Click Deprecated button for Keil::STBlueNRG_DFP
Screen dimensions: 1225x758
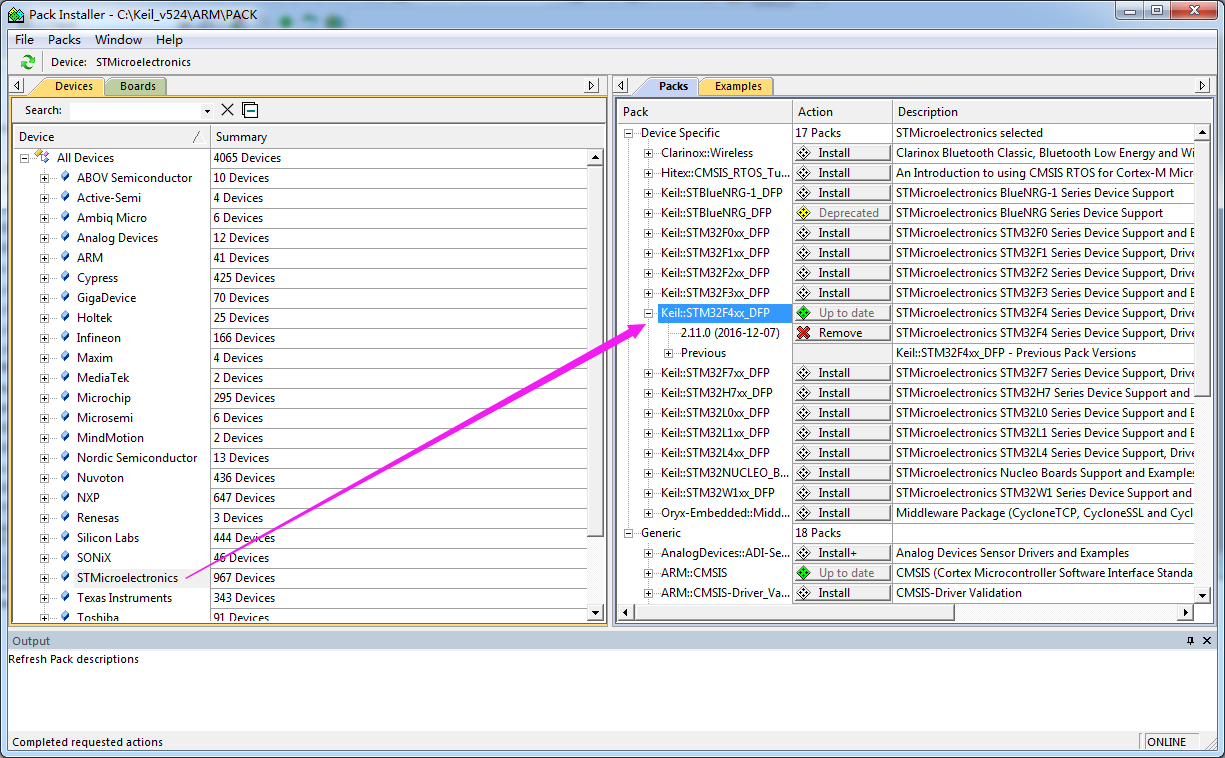842,213
